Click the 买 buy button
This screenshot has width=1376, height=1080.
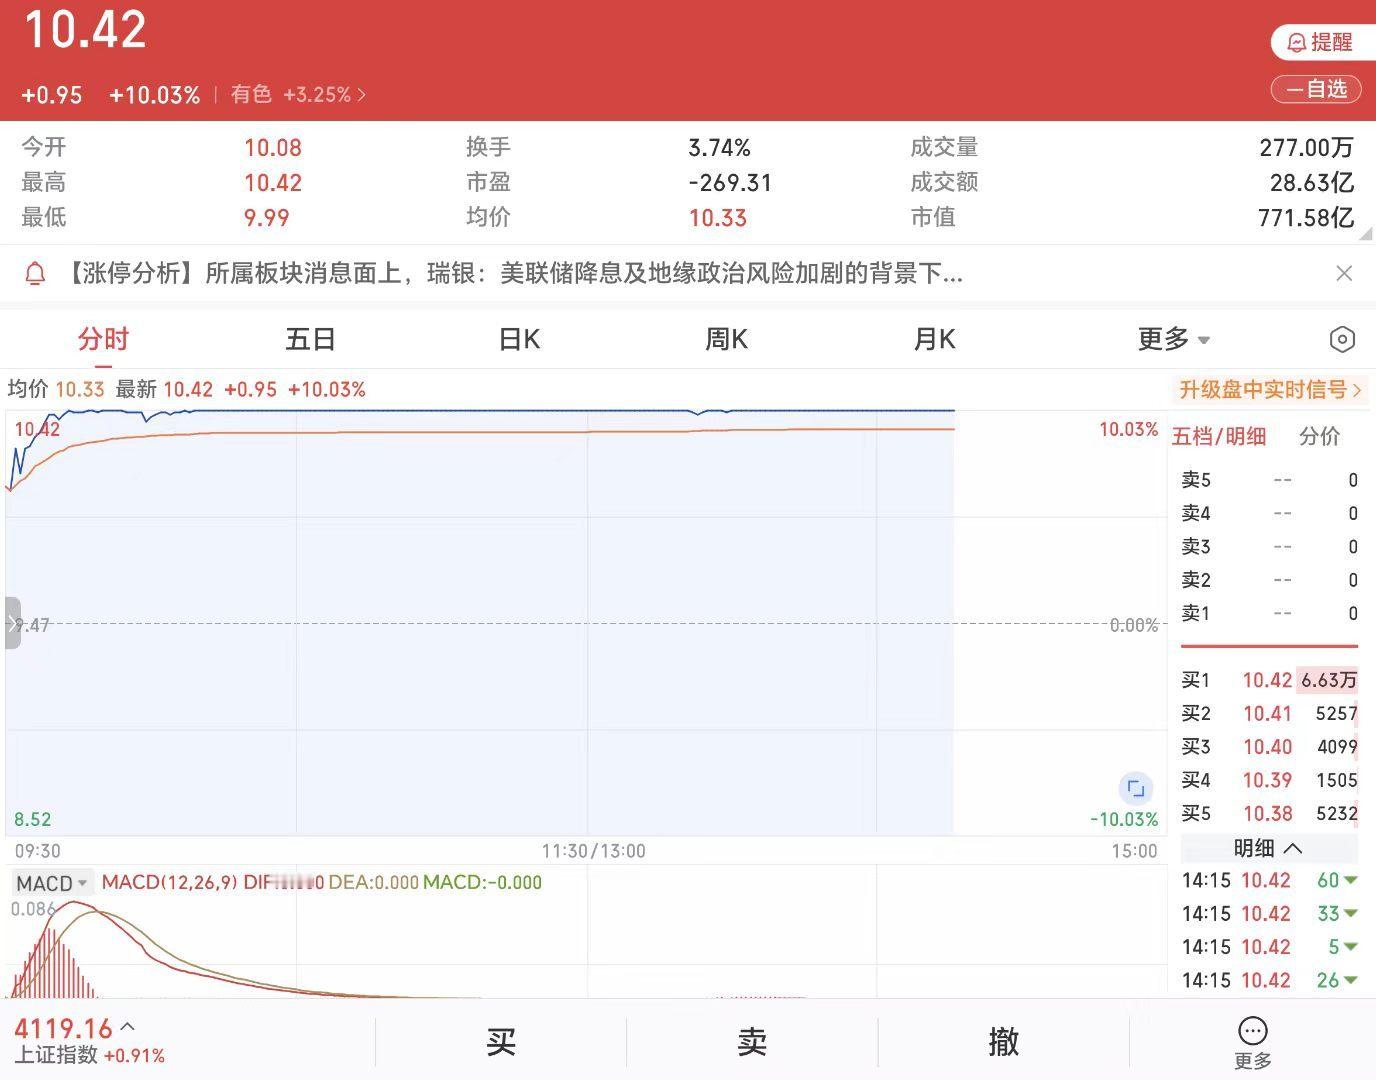pos(500,1042)
